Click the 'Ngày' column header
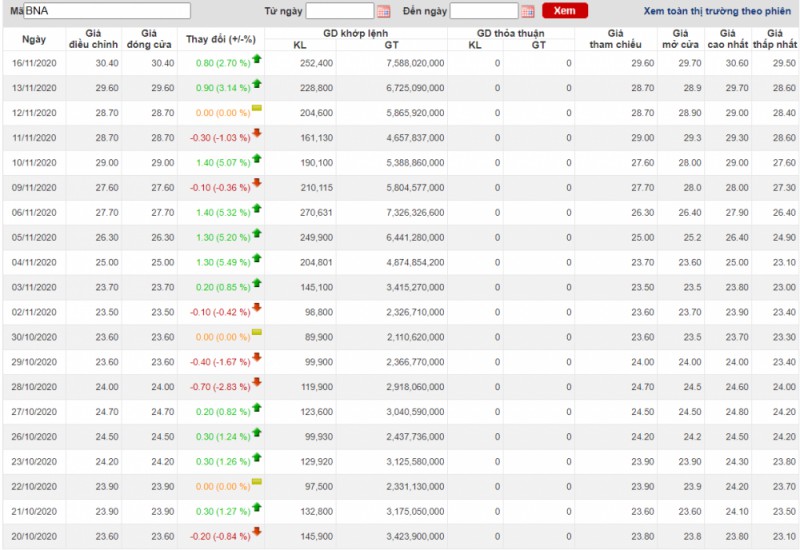 coord(33,39)
